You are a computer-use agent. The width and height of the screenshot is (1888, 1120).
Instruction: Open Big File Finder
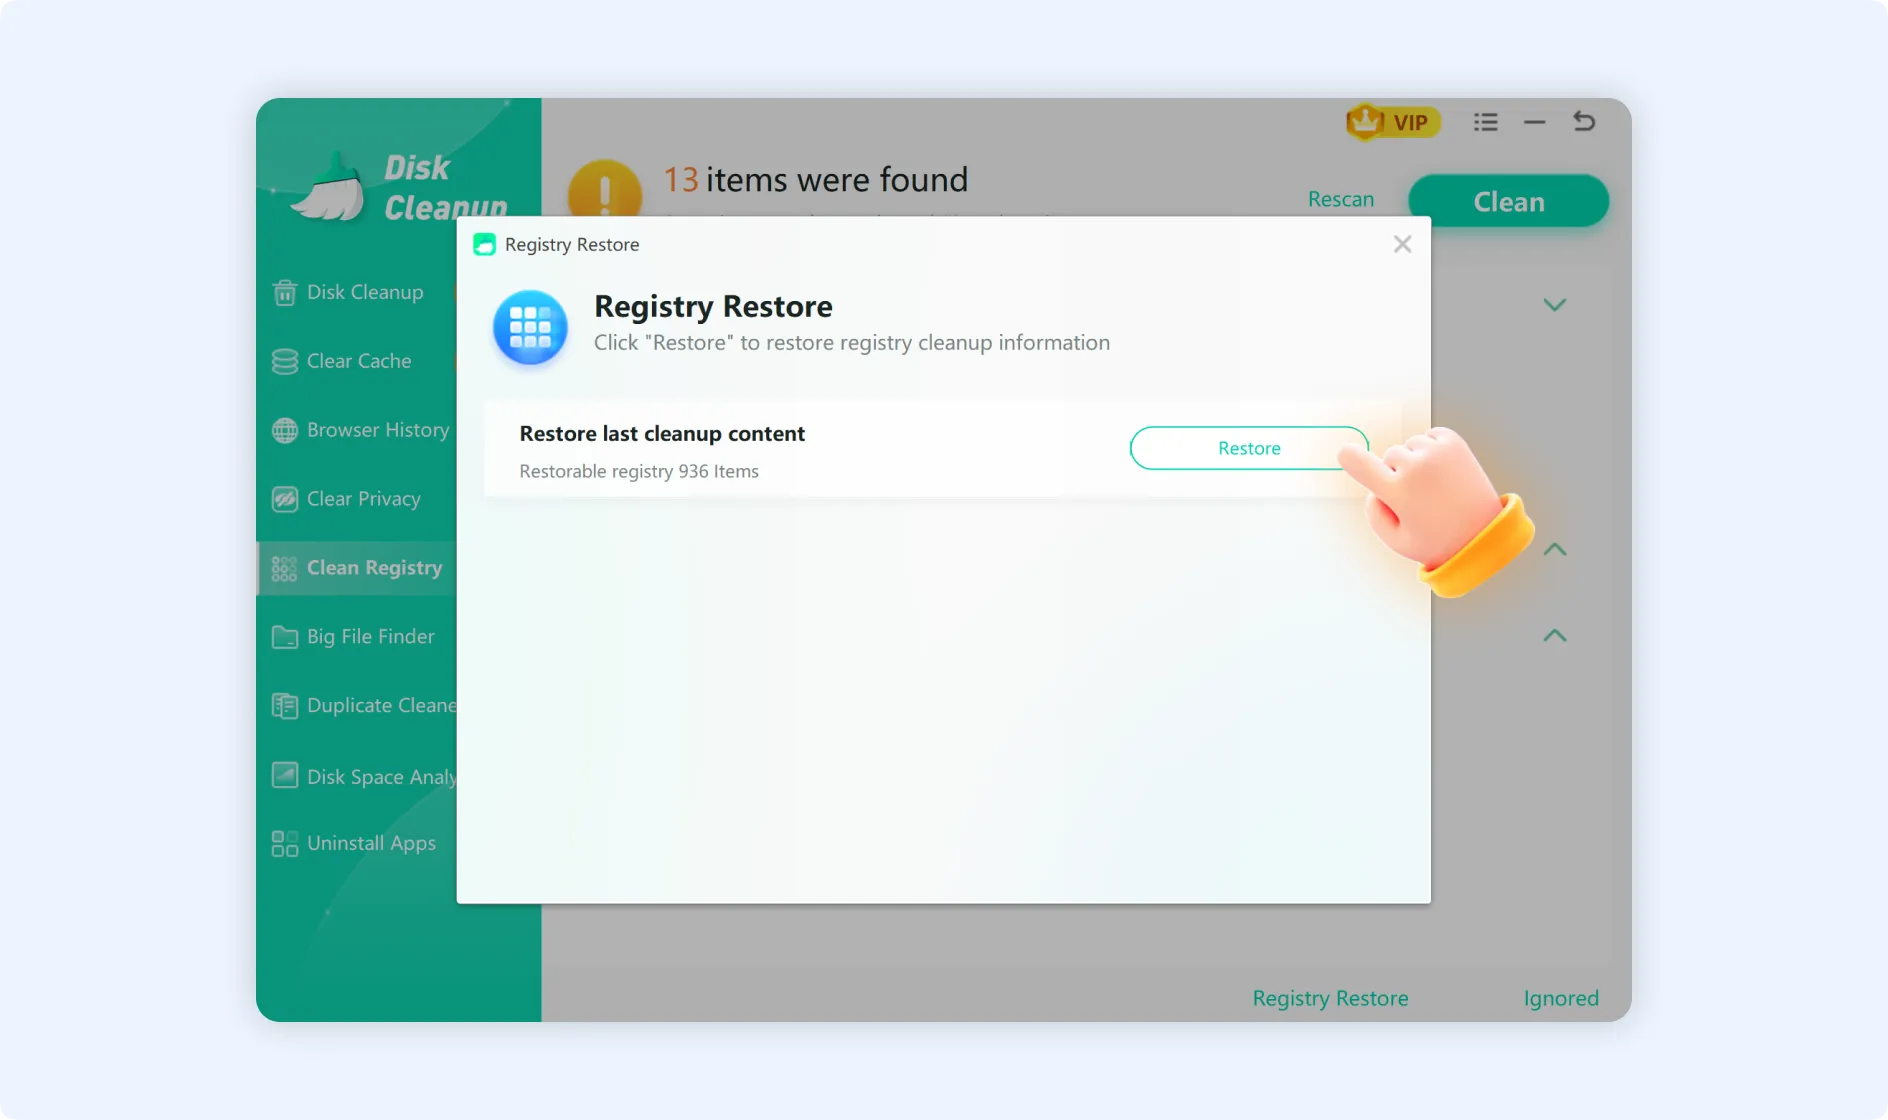point(370,636)
